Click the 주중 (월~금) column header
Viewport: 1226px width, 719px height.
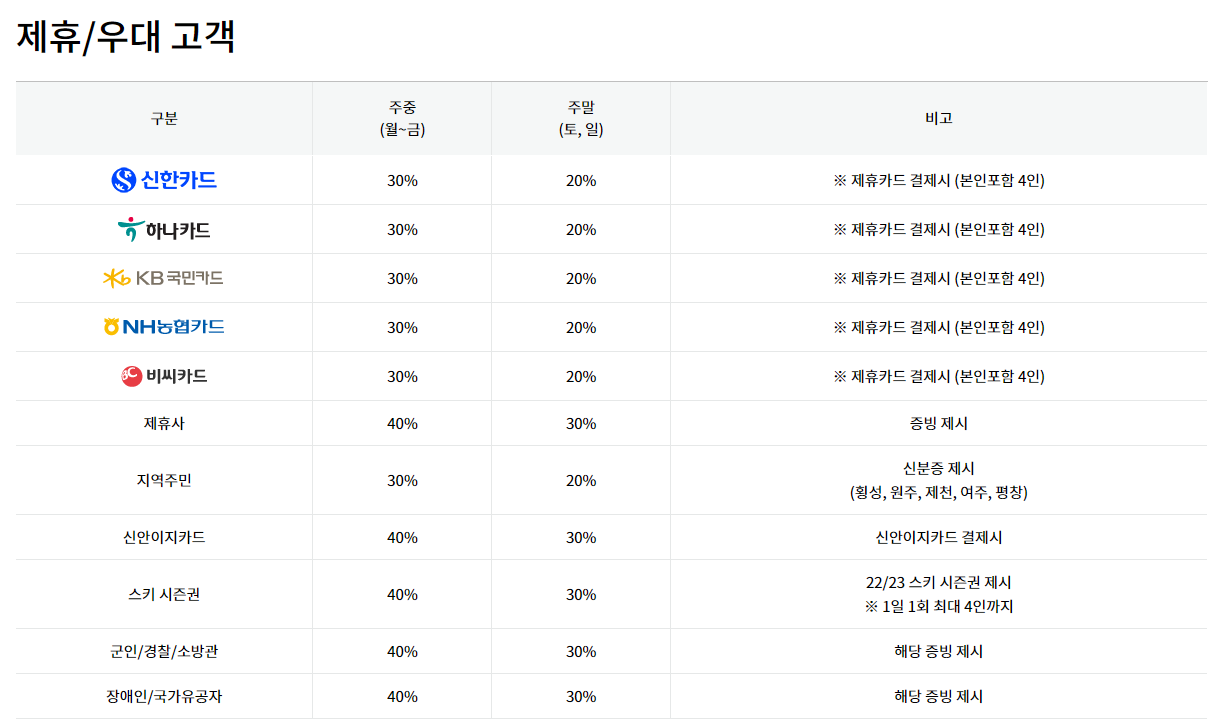point(402,118)
